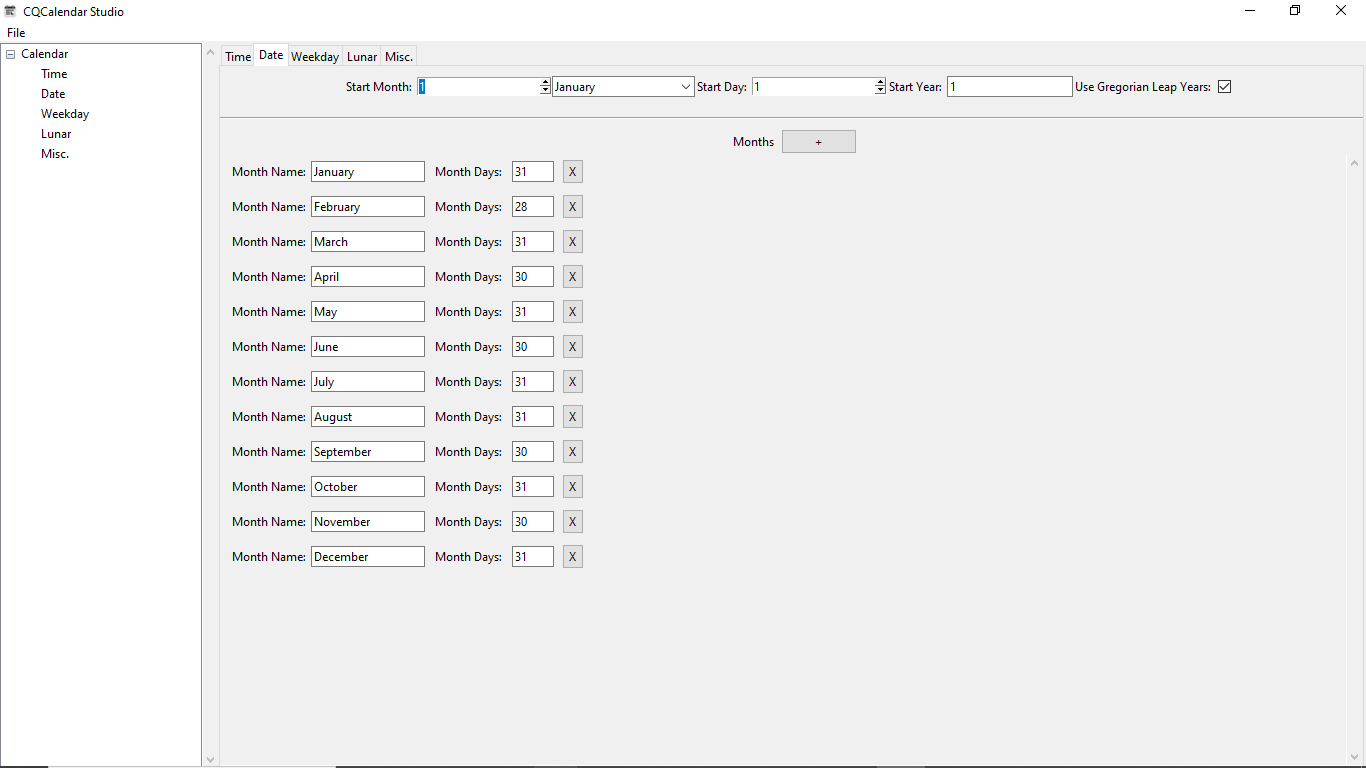Edit October's Month Days field
The width and height of the screenshot is (1366, 768).
click(x=533, y=487)
